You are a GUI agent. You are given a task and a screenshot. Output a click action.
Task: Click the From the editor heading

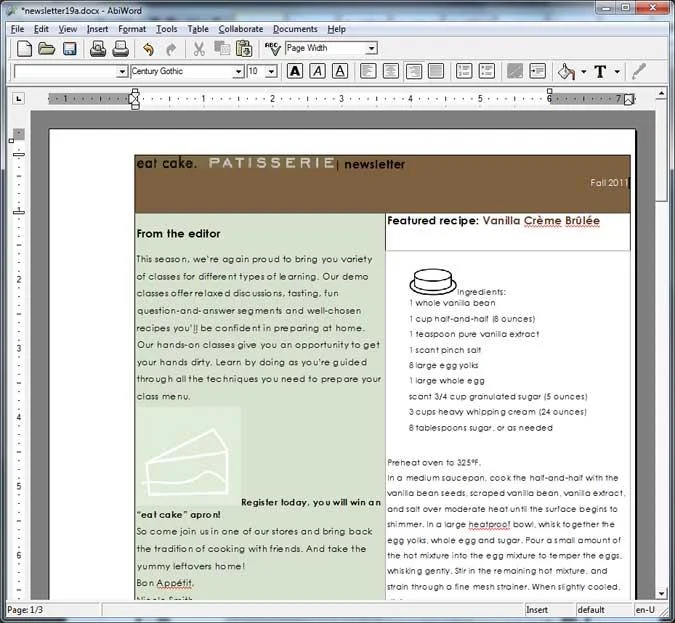[179, 234]
